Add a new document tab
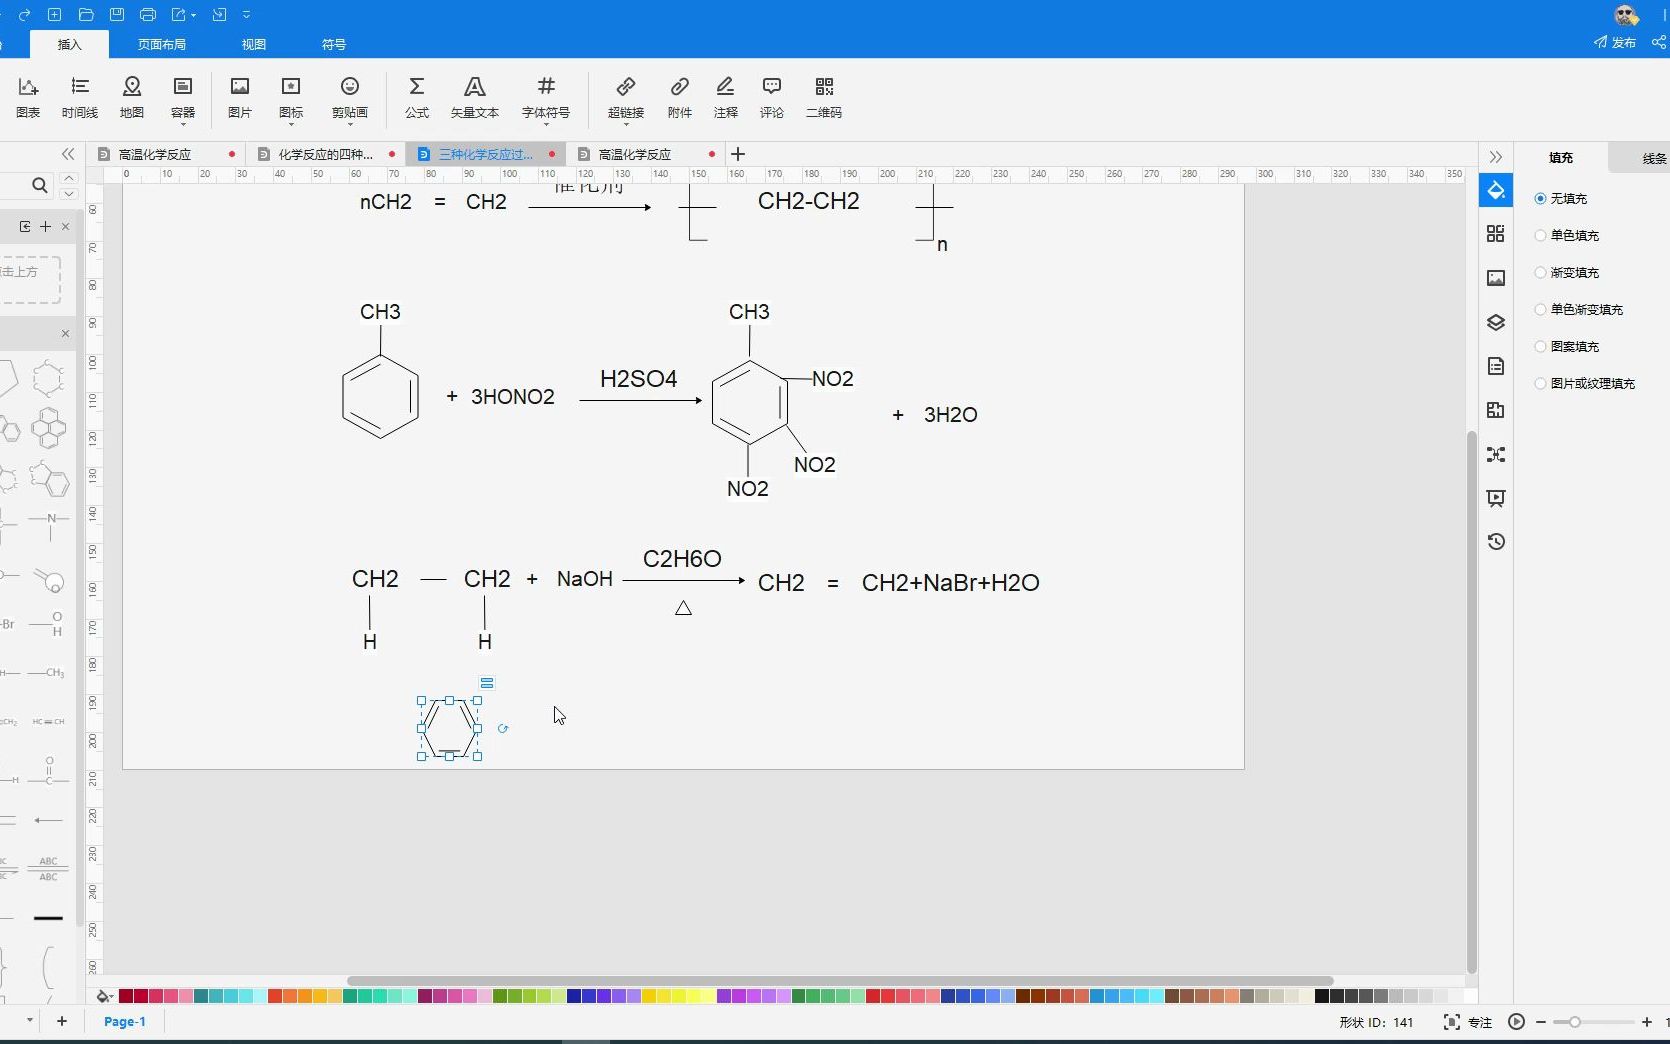Viewport: 1670px width, 1044px height. pos(738,154)
